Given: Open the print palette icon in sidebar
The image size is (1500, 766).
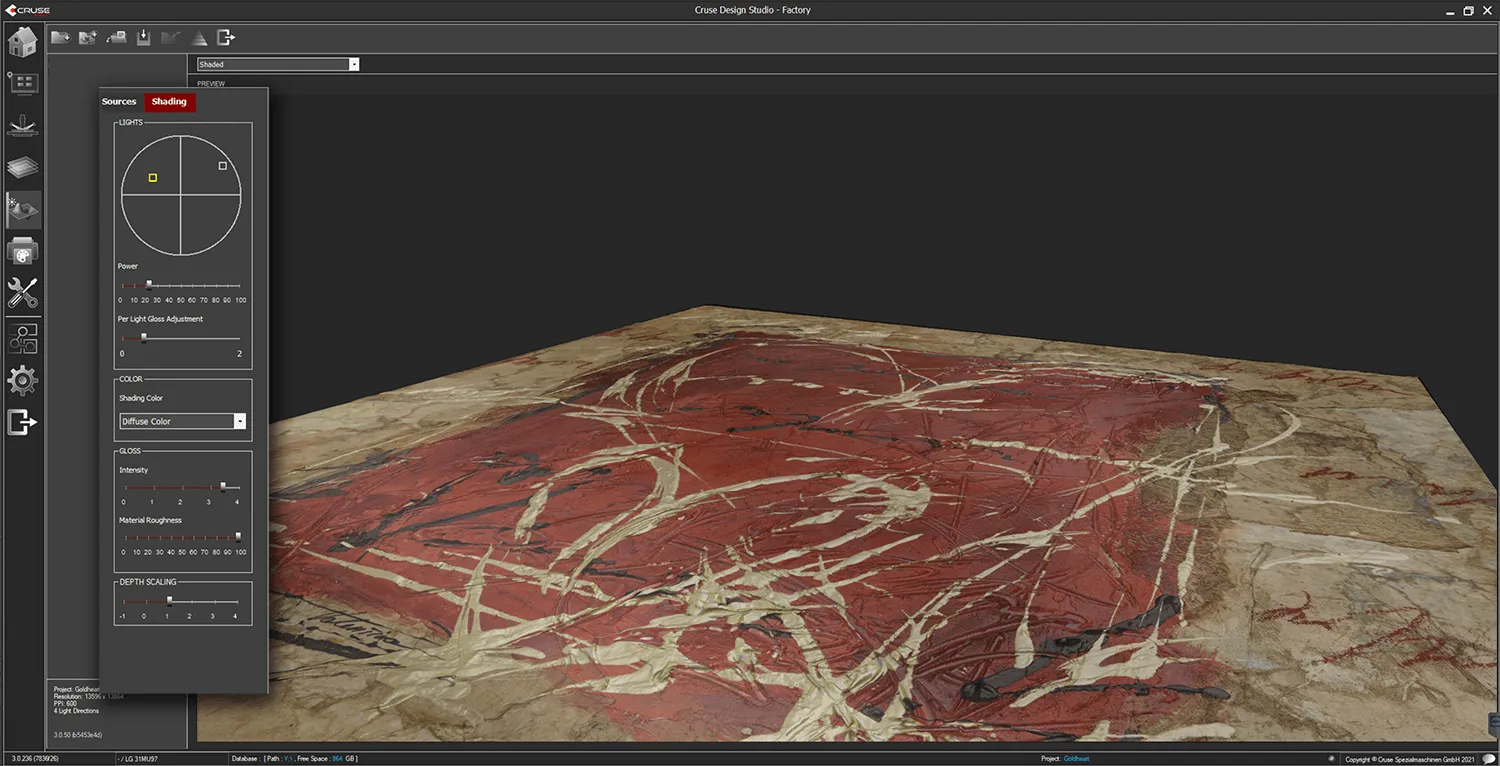Looking at the screenshot, I should click(x=22, y=251).
